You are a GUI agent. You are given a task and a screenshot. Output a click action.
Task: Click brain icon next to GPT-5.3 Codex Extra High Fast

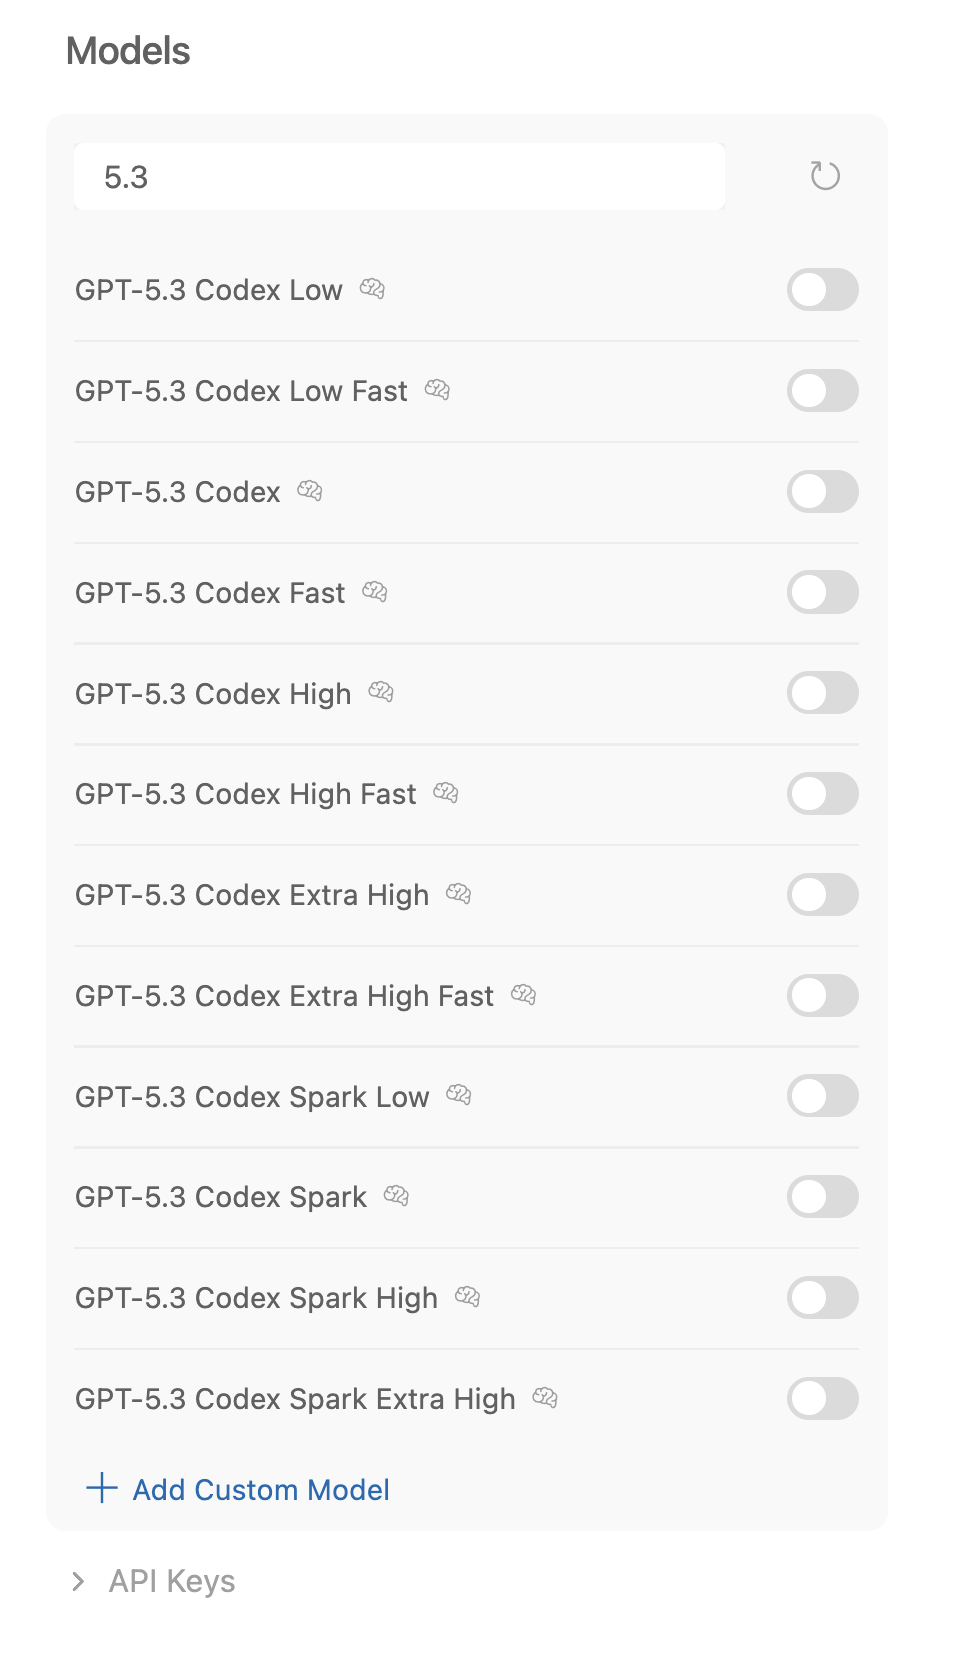point(524,995)
